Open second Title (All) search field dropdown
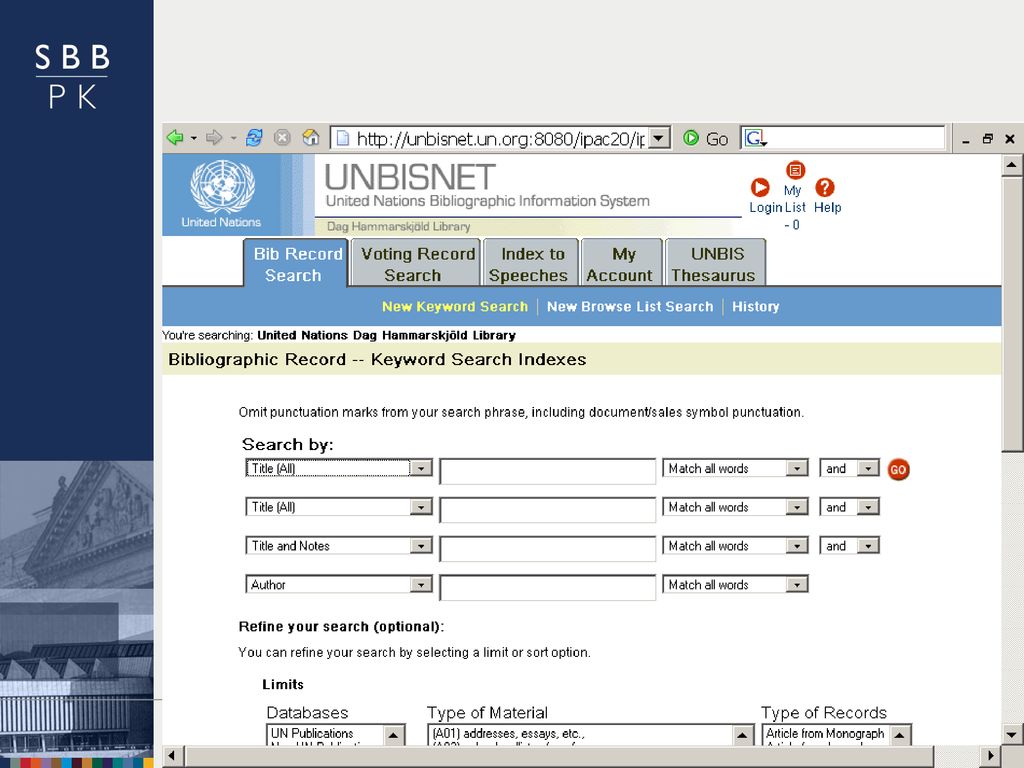The image size is (1024, 768). coord(421,507)
